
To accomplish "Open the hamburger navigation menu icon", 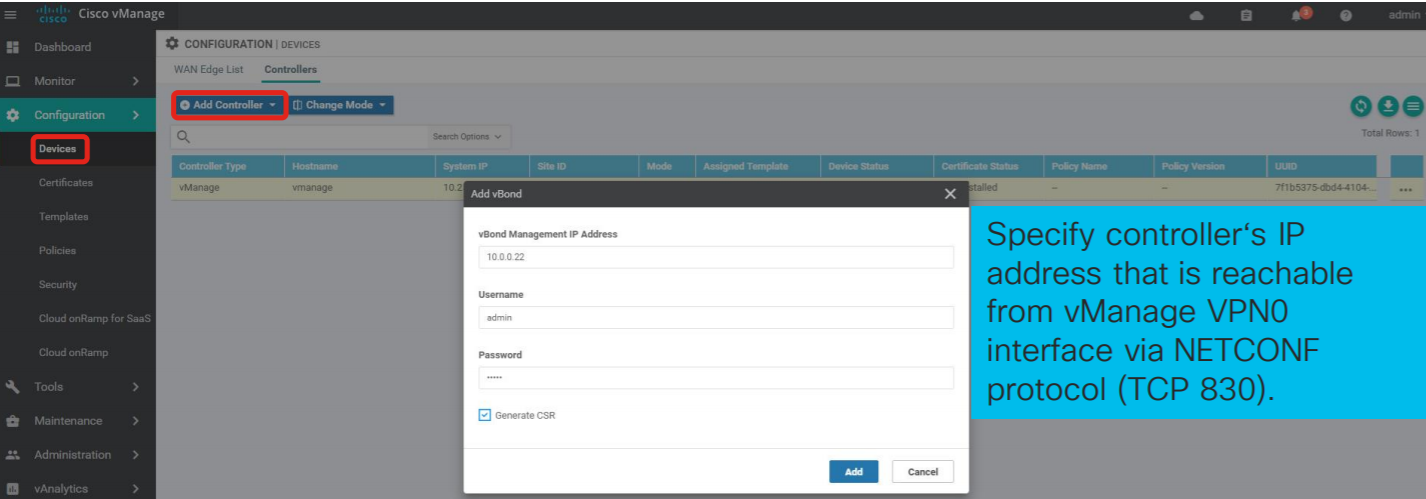I will click(x=11, y=14).
